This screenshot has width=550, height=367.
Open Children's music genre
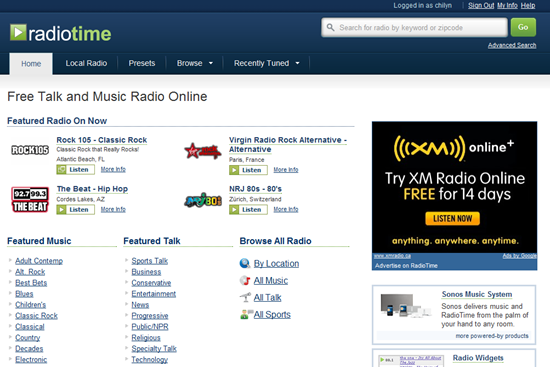coord(31,305)
